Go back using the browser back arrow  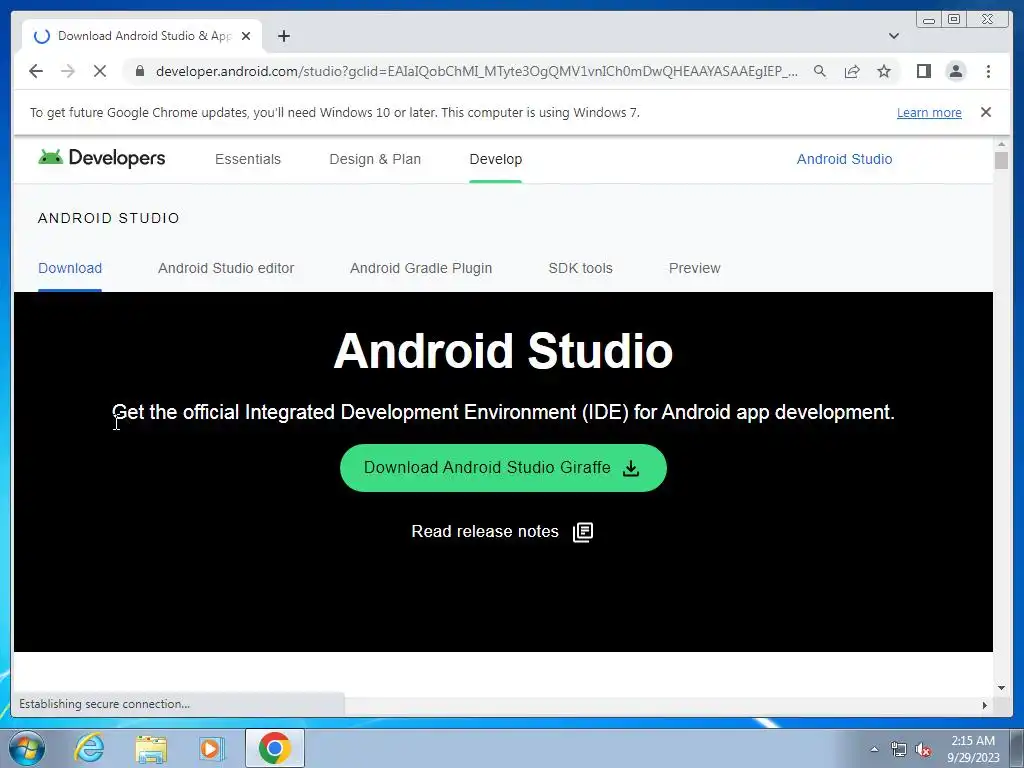(36, 71)
